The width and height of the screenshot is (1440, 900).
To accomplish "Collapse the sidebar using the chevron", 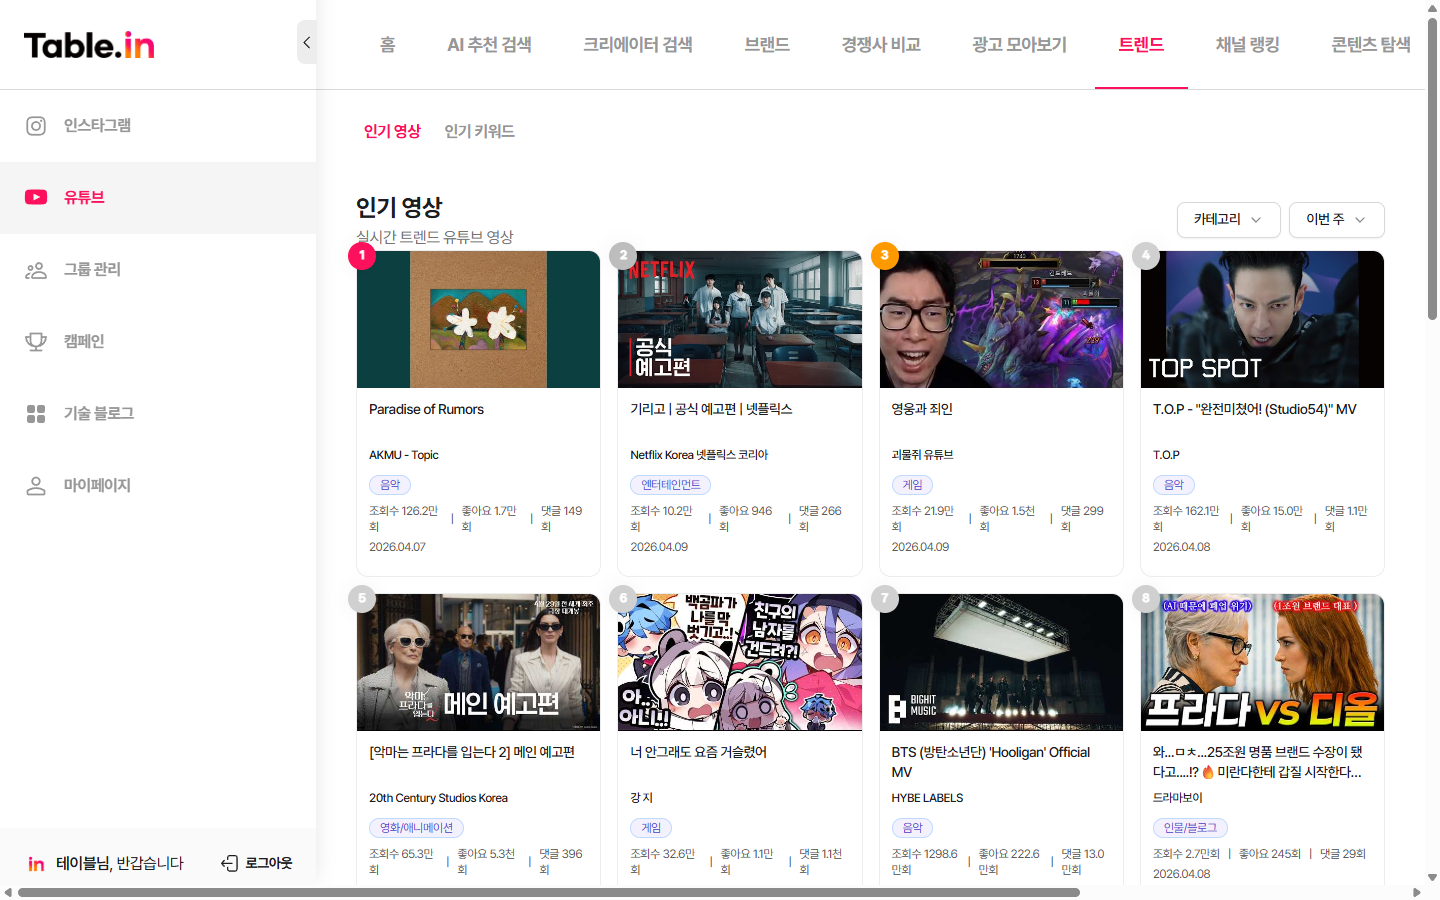I will [x=306, y=42].
